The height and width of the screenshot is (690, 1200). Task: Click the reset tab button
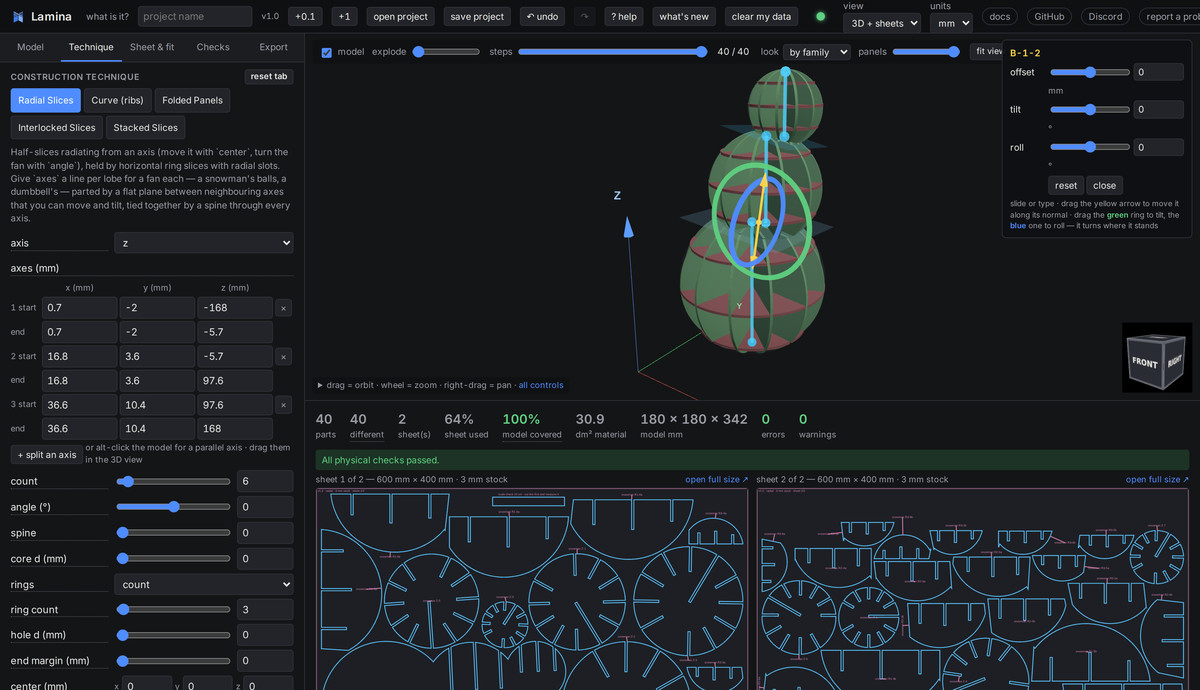click(x=269, y=76)
